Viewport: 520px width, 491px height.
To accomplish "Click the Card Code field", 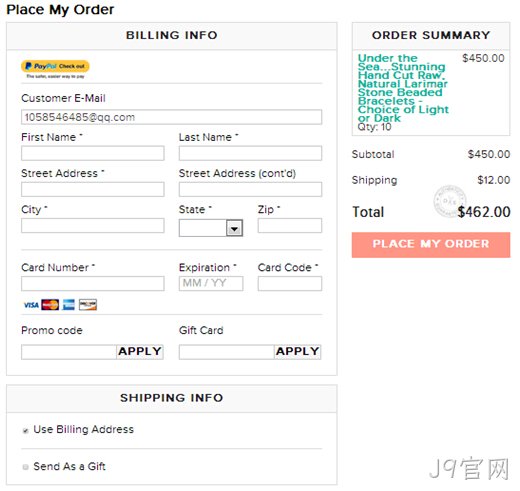I will (x=290, y=283).
